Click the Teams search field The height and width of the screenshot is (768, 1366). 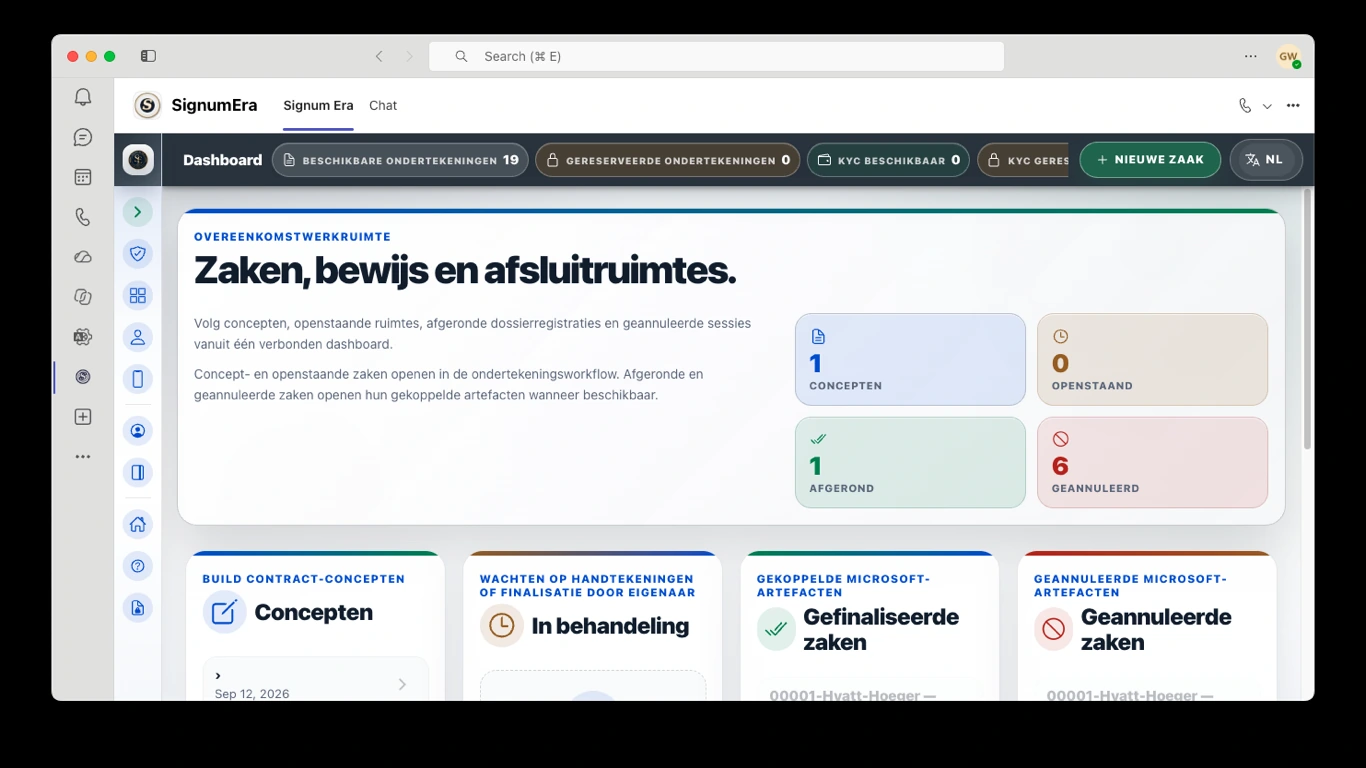coord(716,56)
